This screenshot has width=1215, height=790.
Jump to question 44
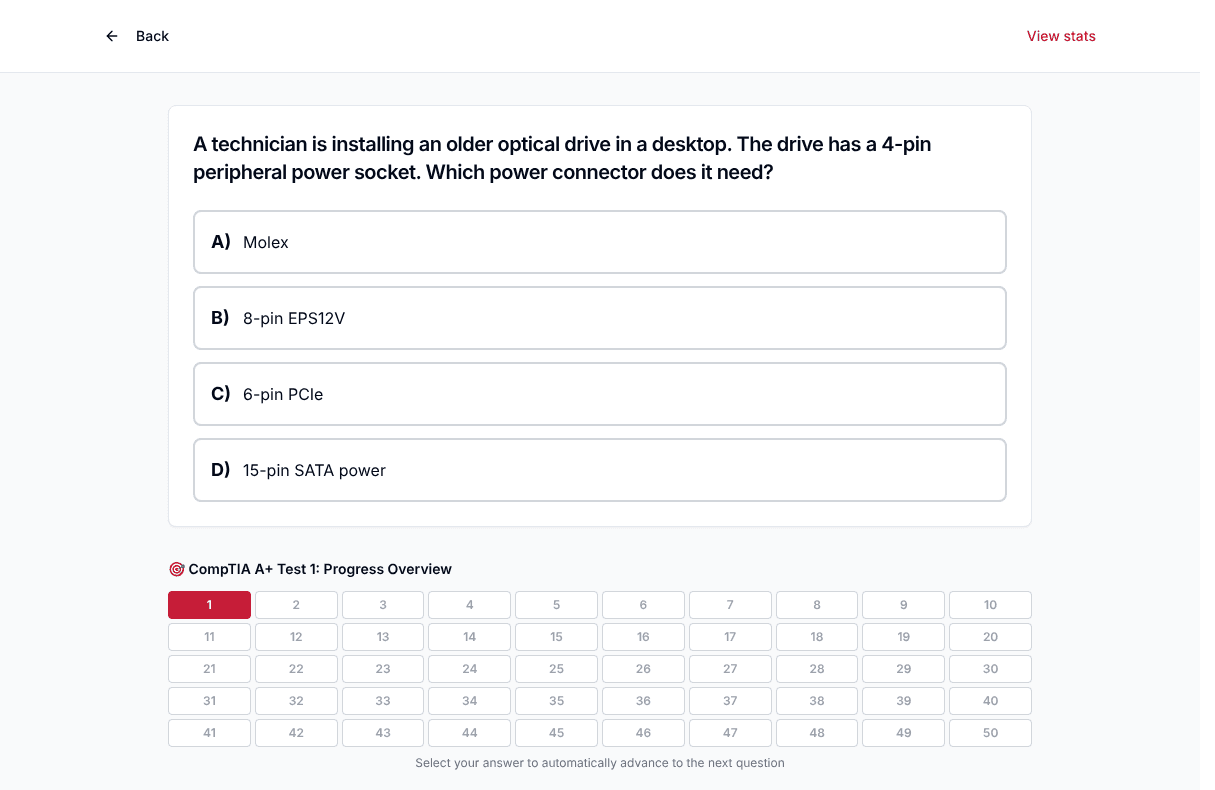coord(470,733)
